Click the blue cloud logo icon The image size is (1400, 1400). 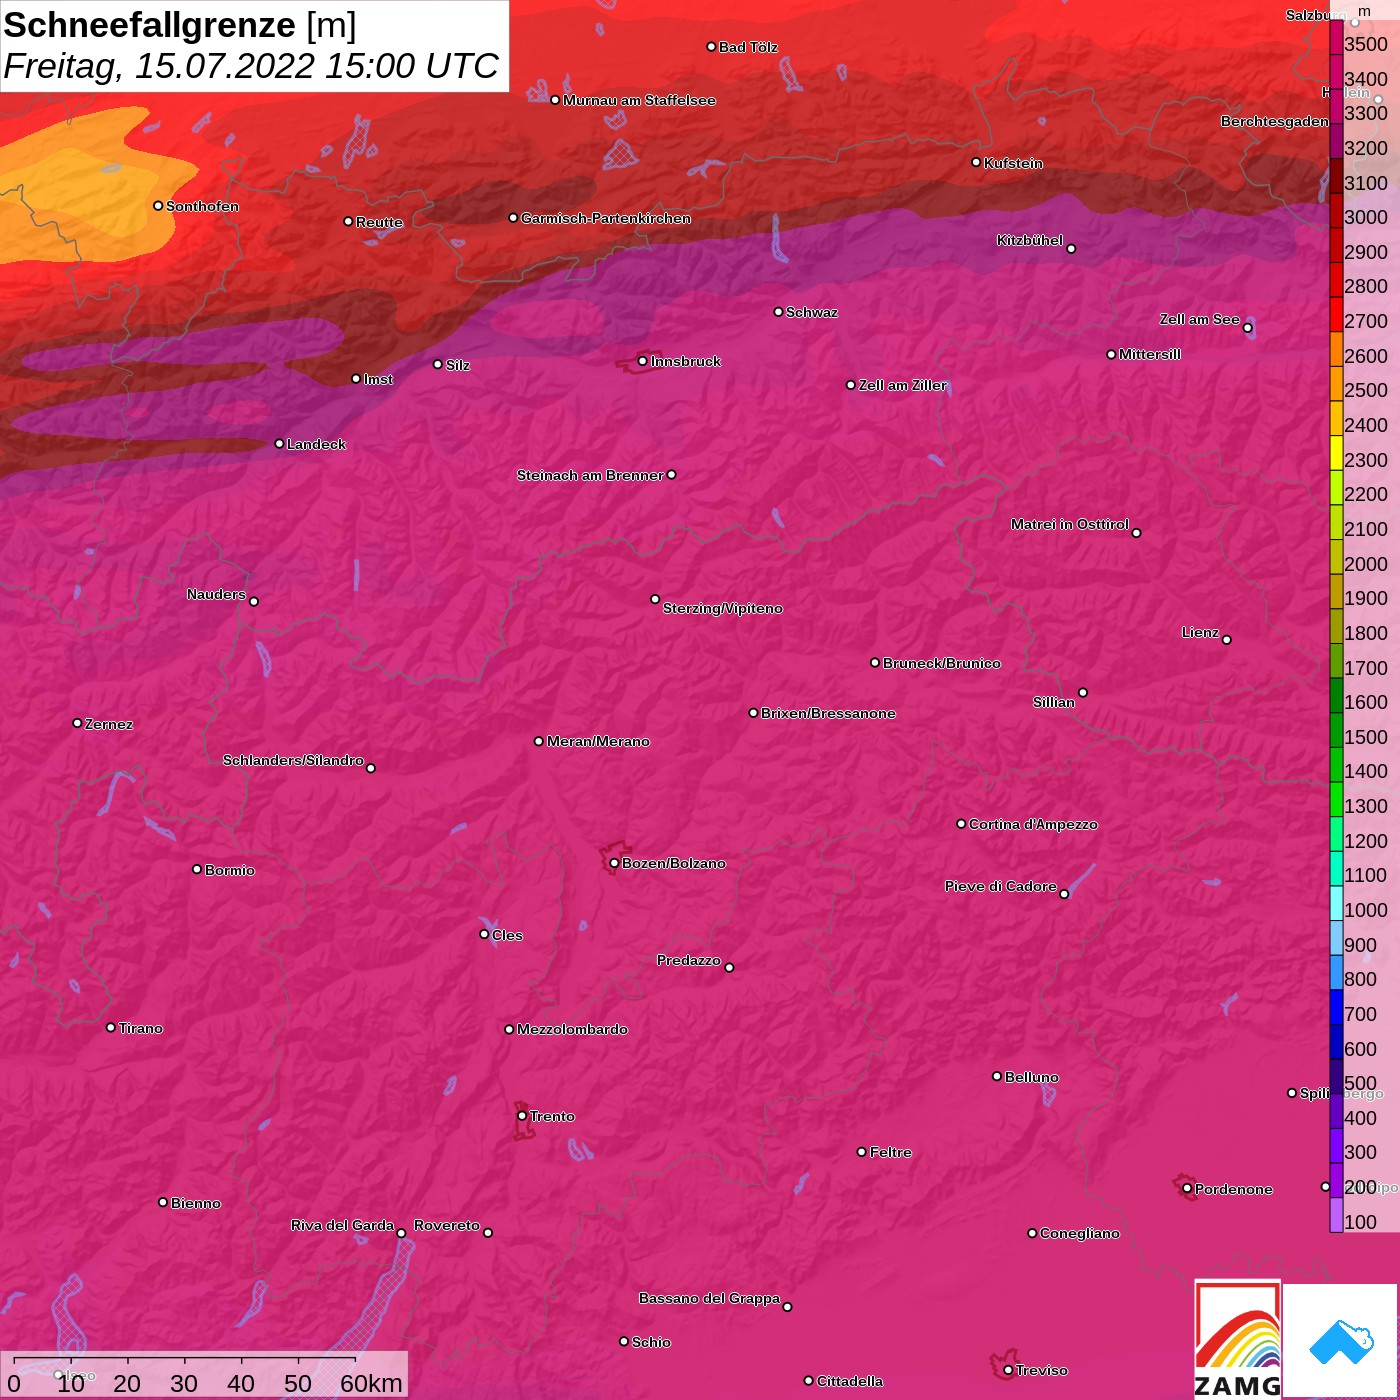(1341, 1342)
